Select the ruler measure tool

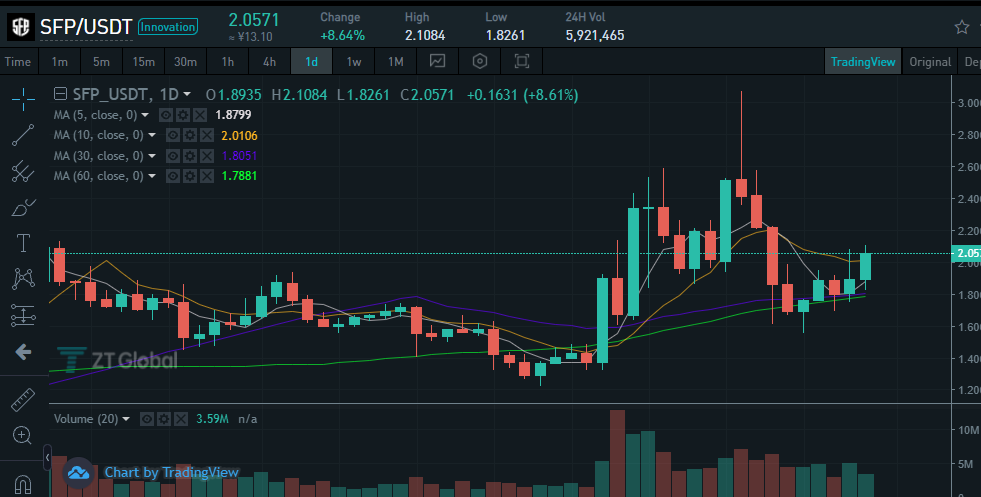(x=23, y=399)
